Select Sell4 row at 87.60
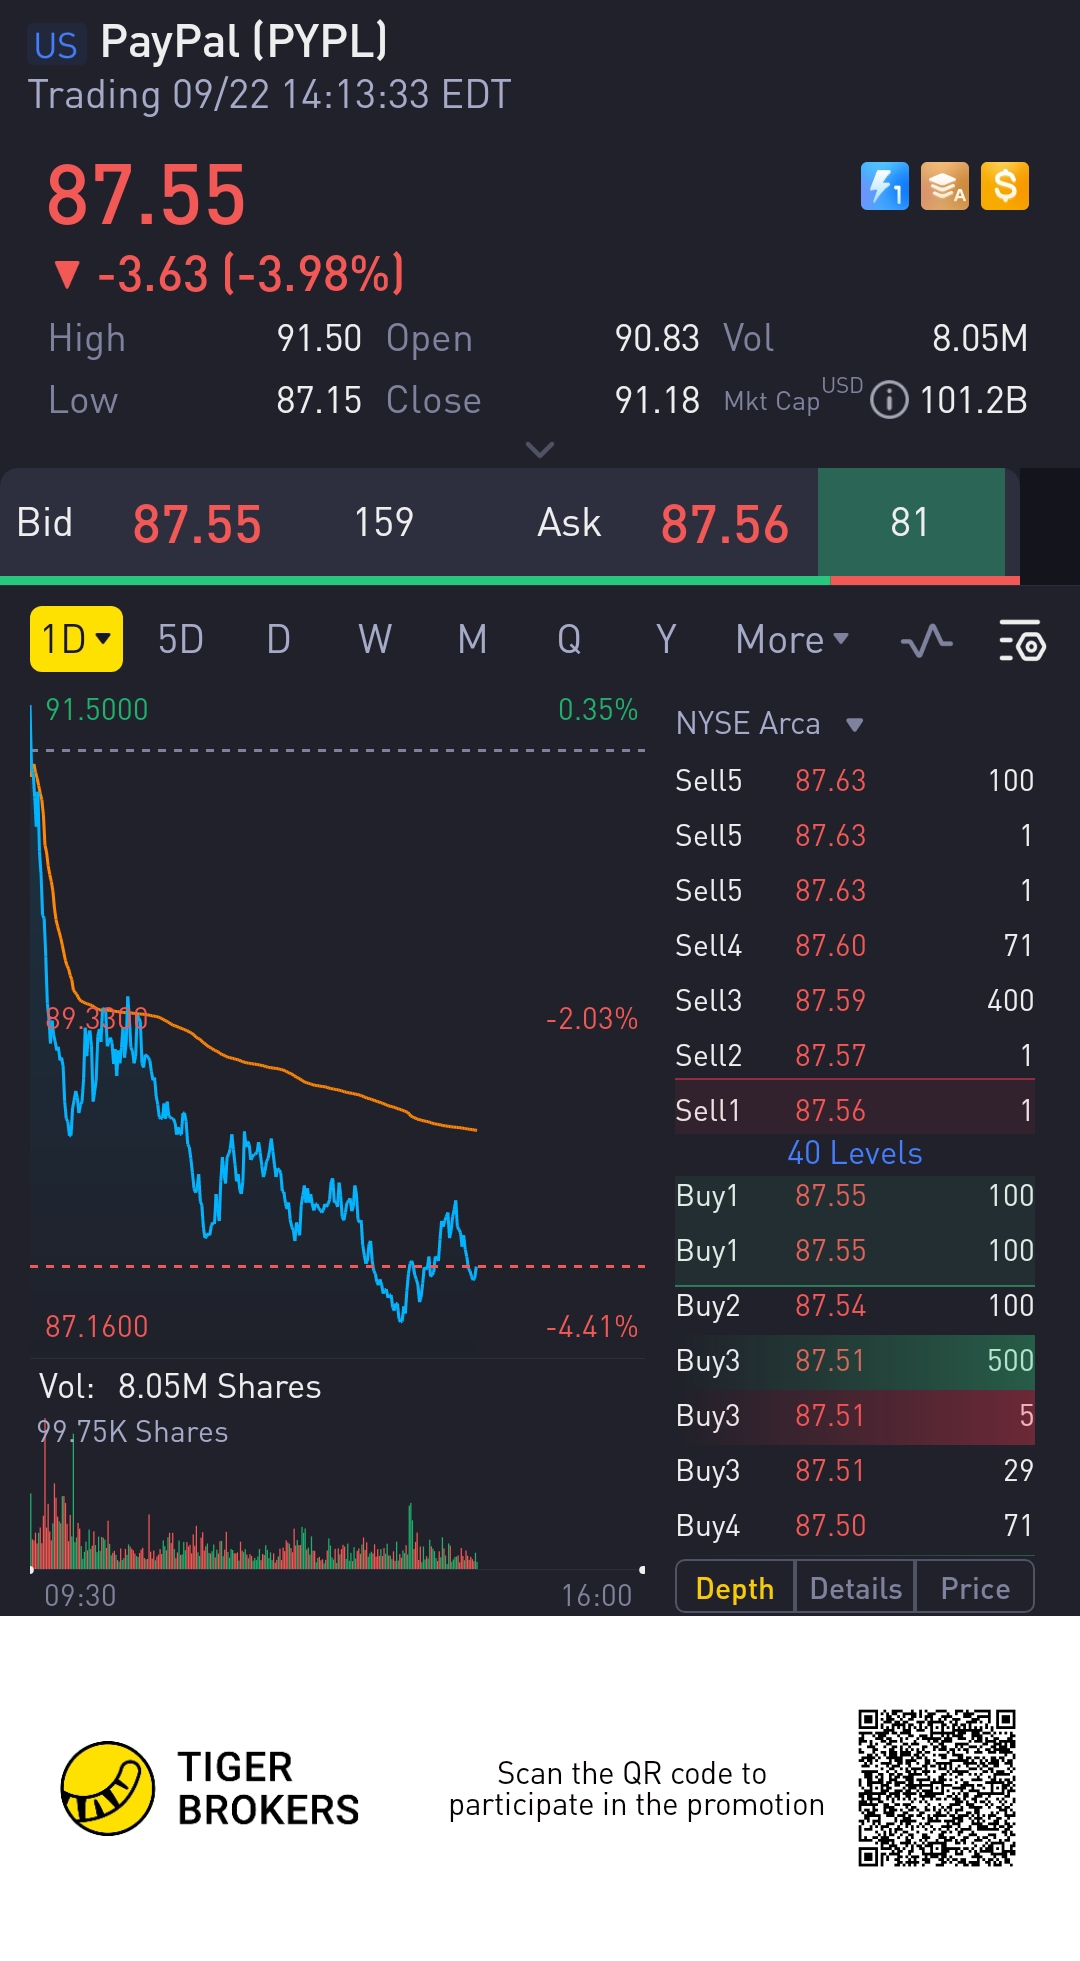Image resolution: width=1080 pixels, height=1961 pixels. [855, 945]
